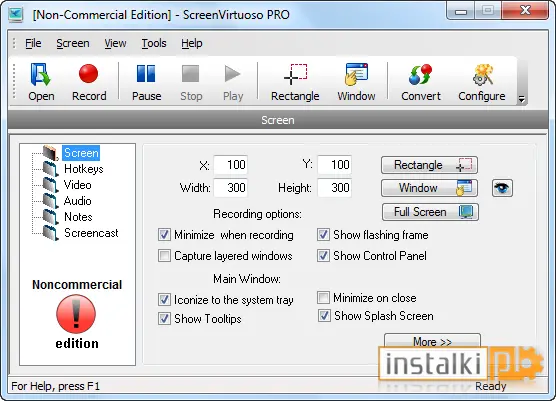Expand the toolbar overflow arrow

pyautogui.click(x=521, y=99)
